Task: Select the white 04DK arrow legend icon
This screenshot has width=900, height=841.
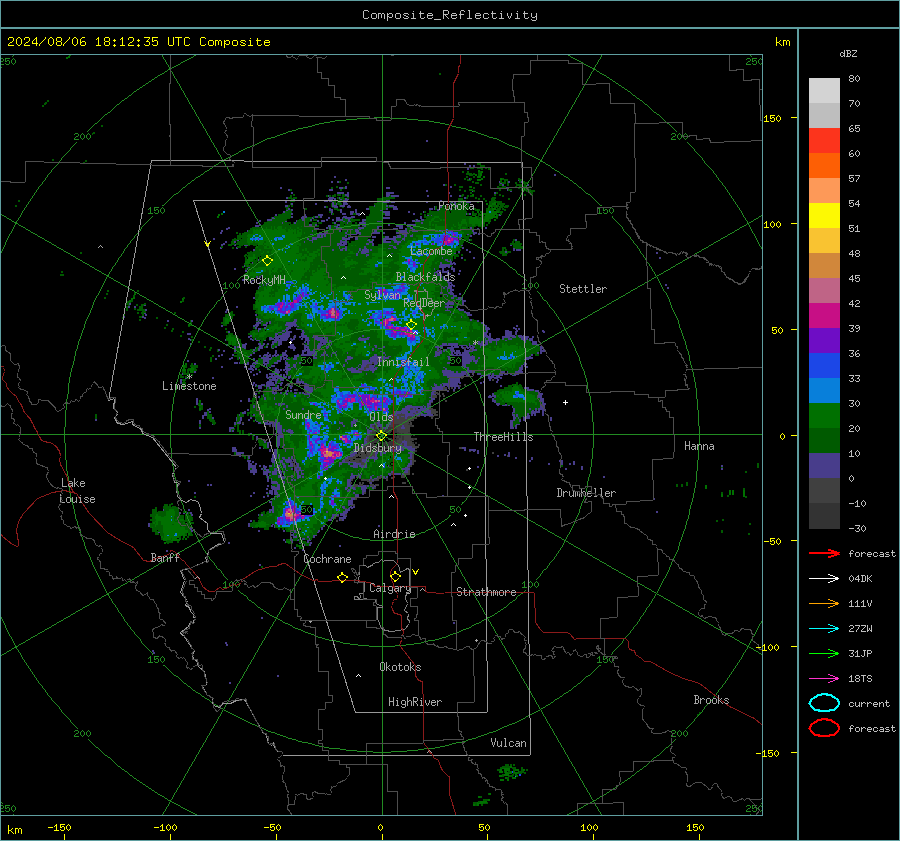Action: tap(824, 578)
